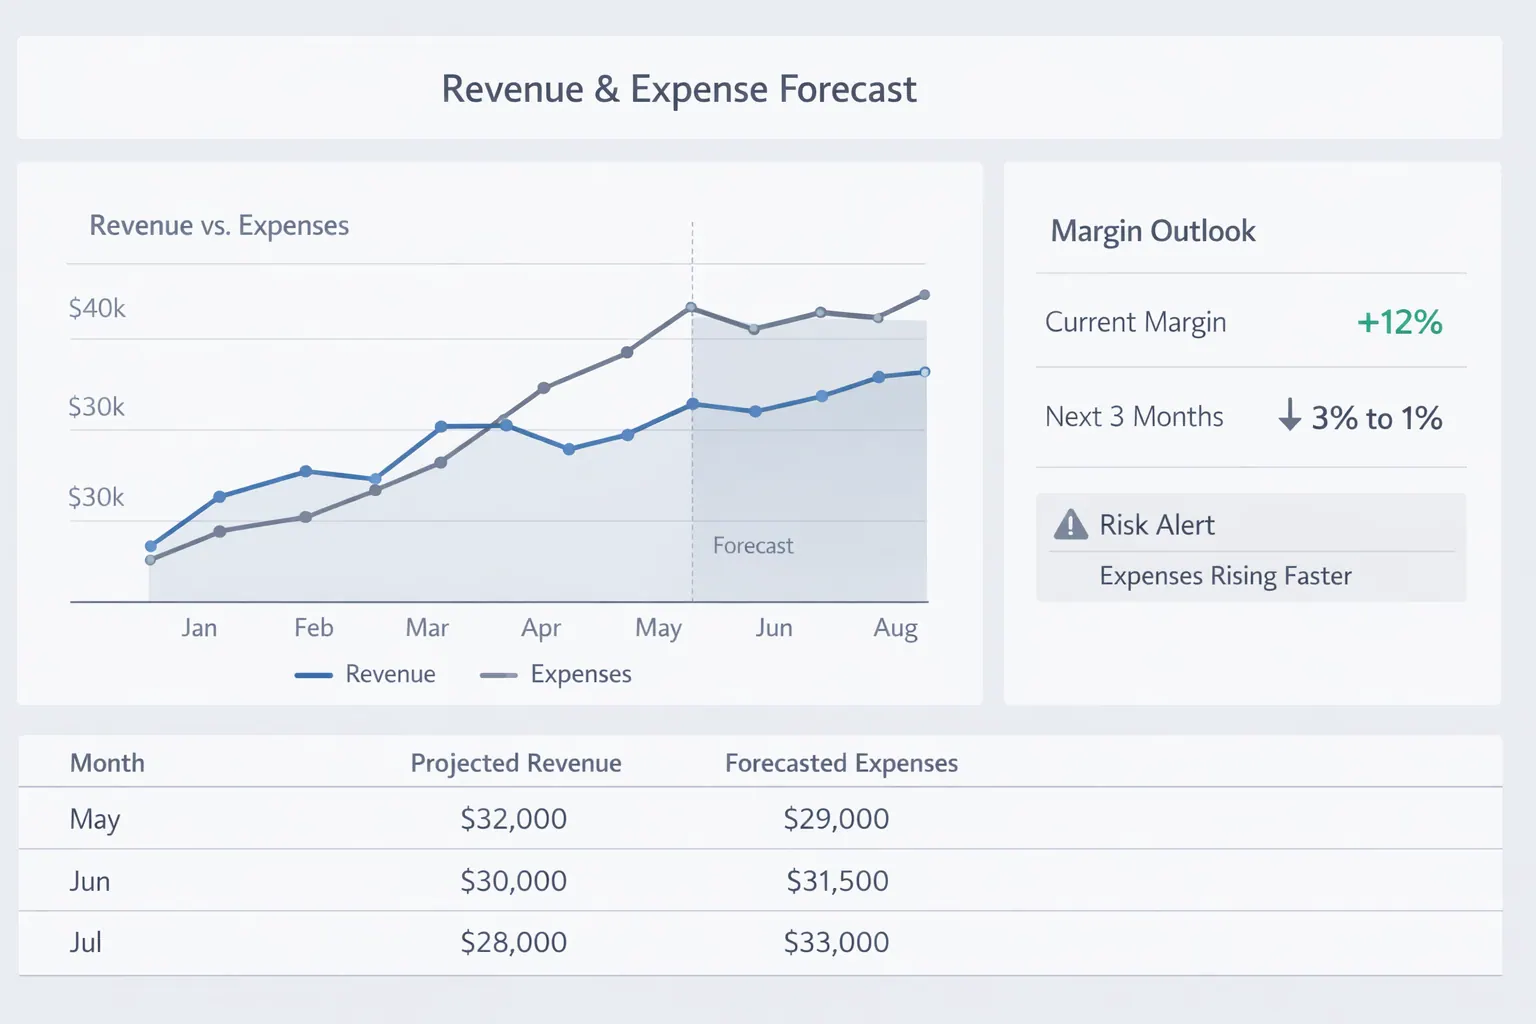Toggle the Revenue legend item

tap(365, 675)
